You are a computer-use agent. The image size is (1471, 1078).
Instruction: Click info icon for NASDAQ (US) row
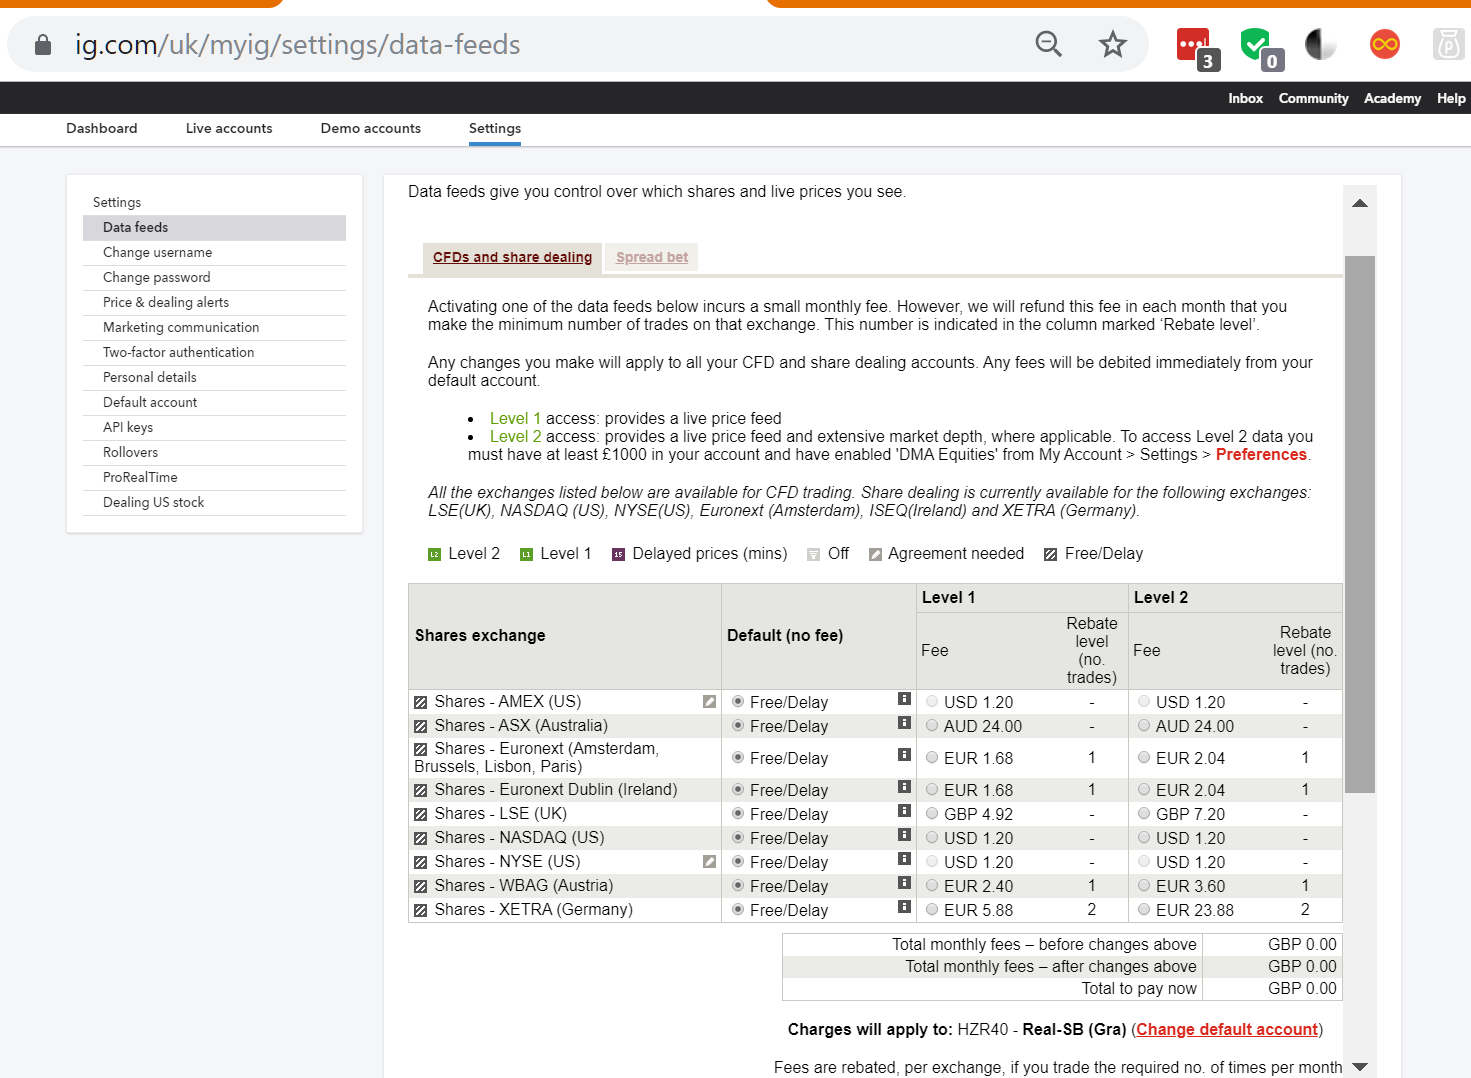coord(904,835)
